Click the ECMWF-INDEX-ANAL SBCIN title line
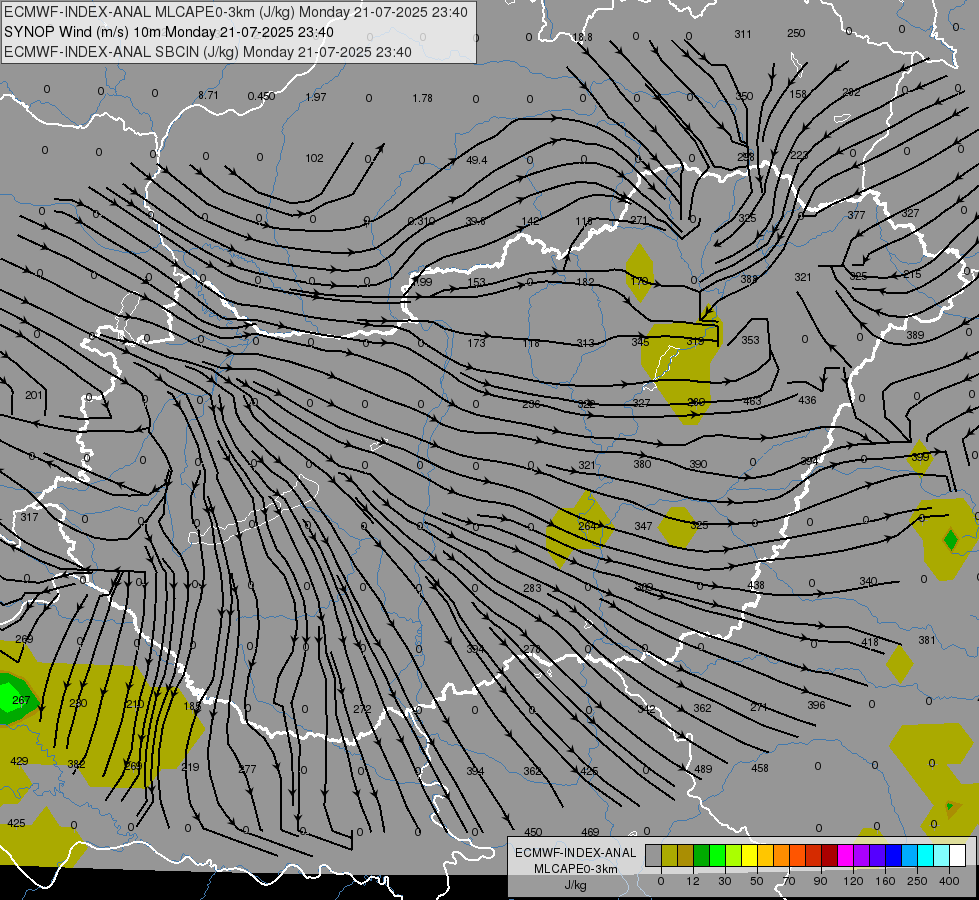Screen dimensions: 979x900 [208, 52]
